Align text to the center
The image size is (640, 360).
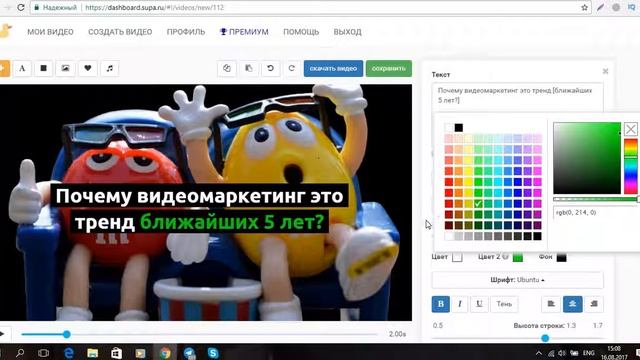[573, 304]
